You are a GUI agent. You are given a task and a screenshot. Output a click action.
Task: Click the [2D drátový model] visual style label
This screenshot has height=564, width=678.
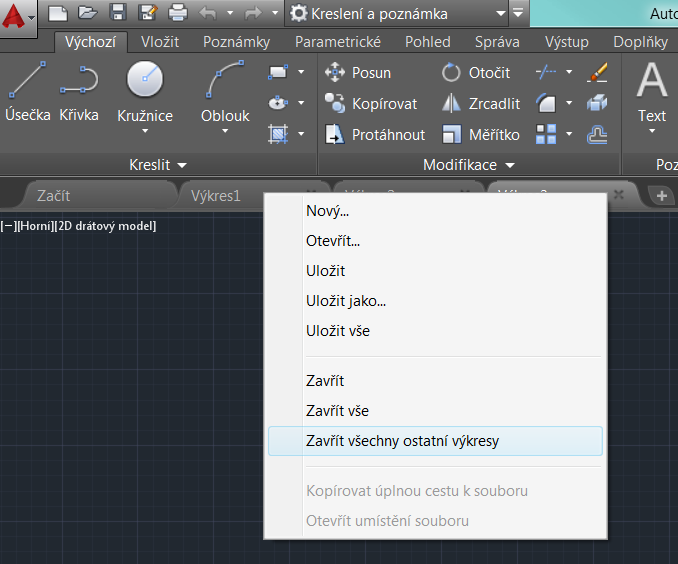pyautogui.click(x=106, y=226)
